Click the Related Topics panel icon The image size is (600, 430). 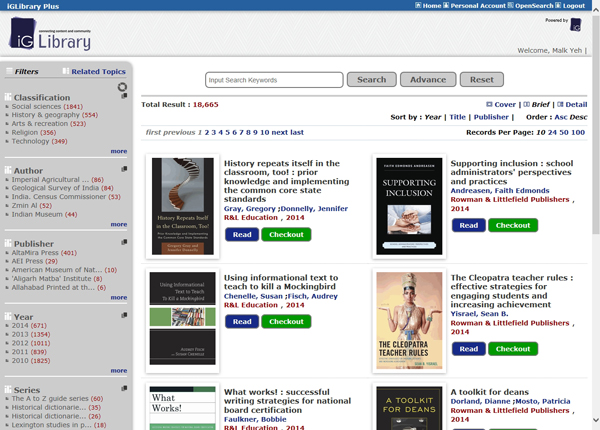coord(66,71)
